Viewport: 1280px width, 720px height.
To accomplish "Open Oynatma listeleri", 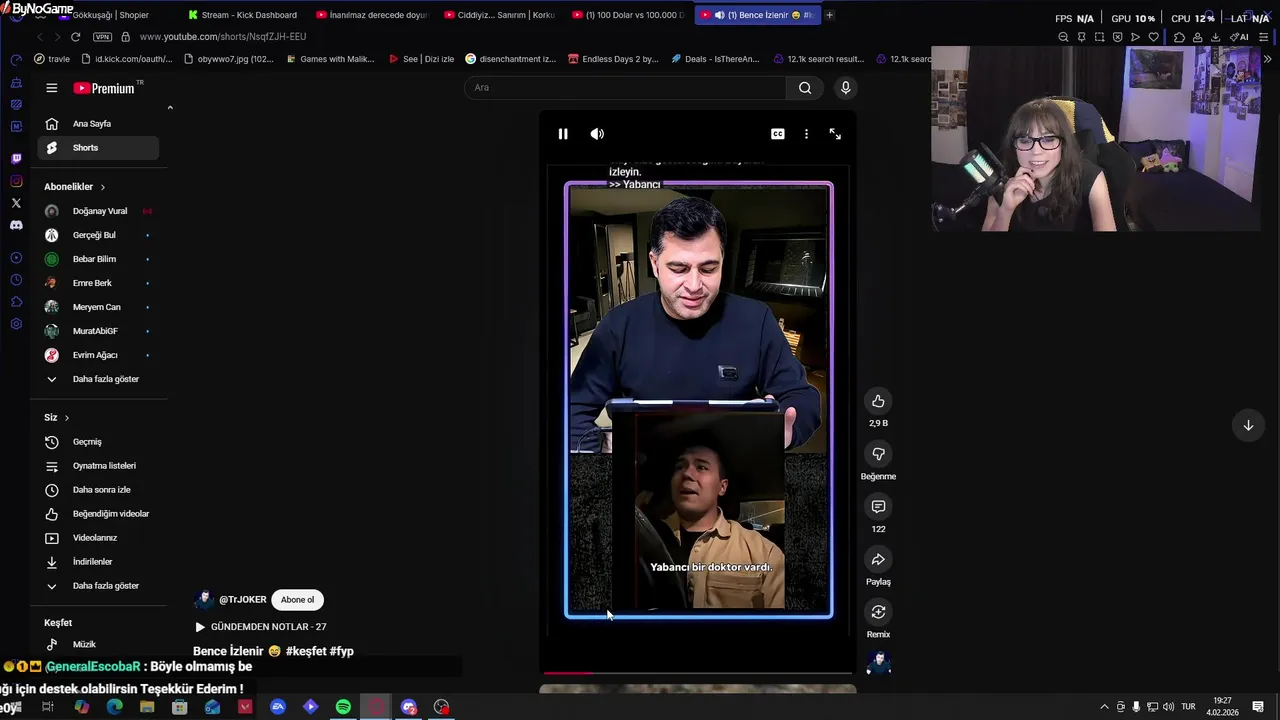I will click(98, 466).
